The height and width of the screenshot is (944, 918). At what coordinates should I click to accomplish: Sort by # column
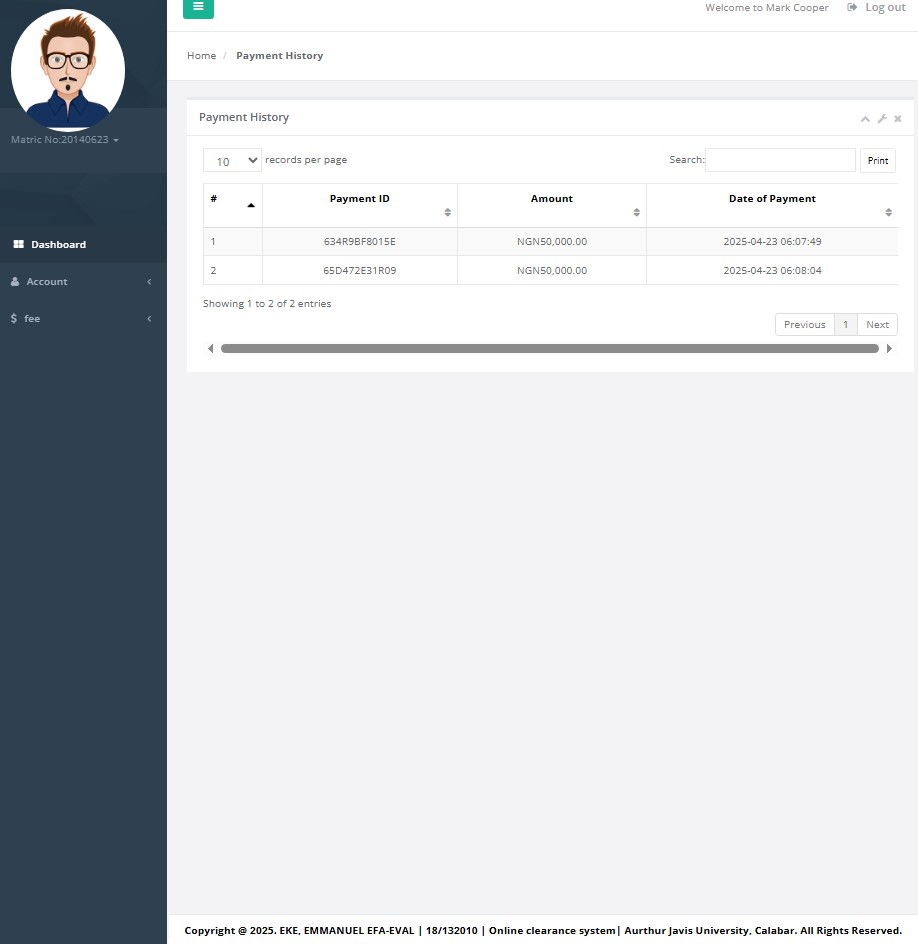click(233, 205)
